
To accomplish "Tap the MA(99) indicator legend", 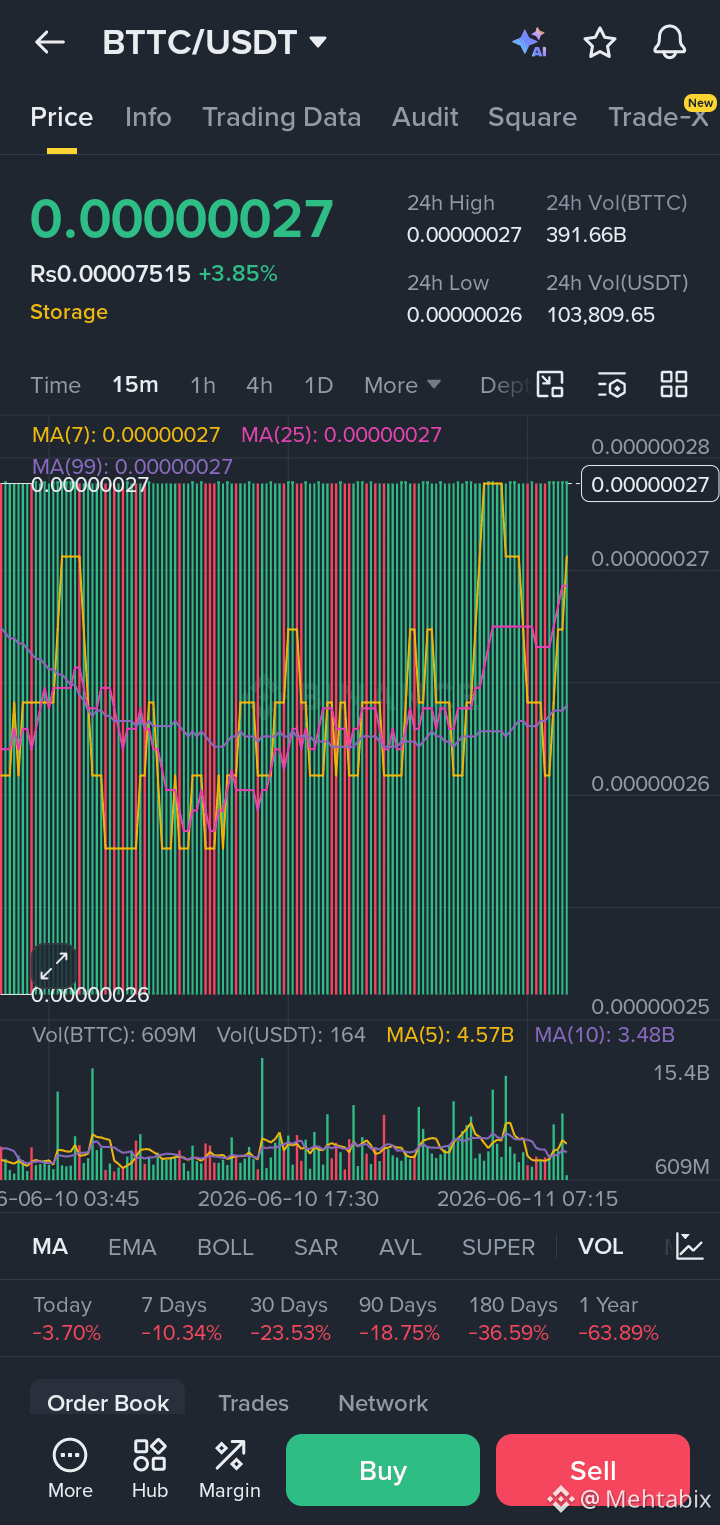I will coord(132,466).
